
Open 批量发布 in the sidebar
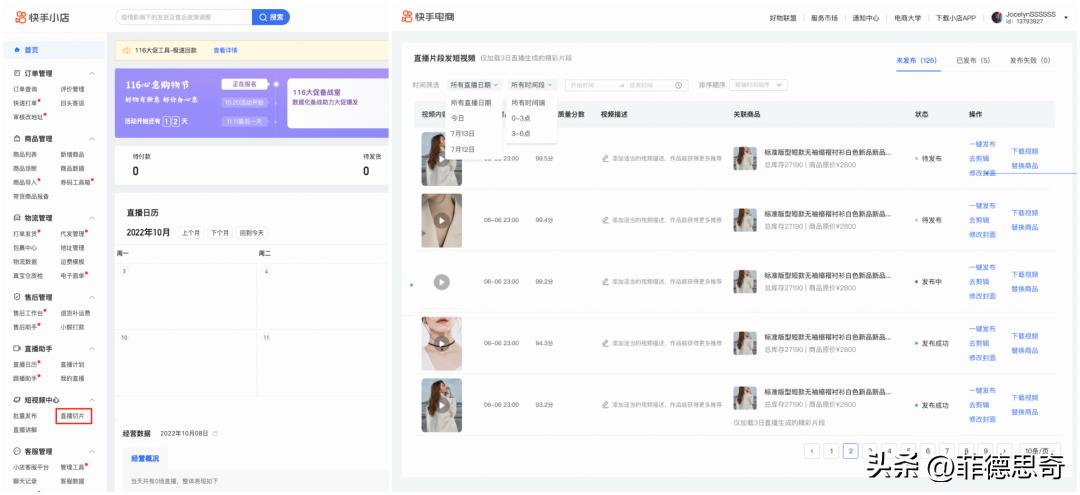point(25,416)
